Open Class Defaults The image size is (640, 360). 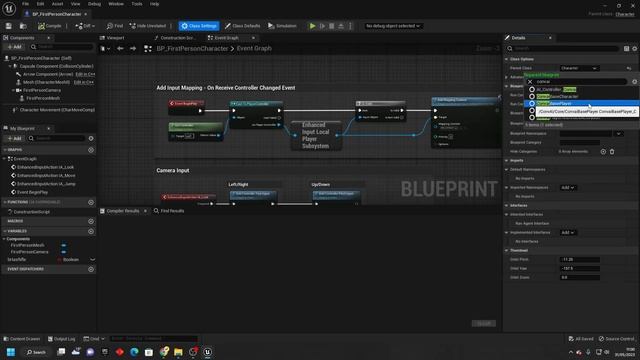click(x=242, y=26)
